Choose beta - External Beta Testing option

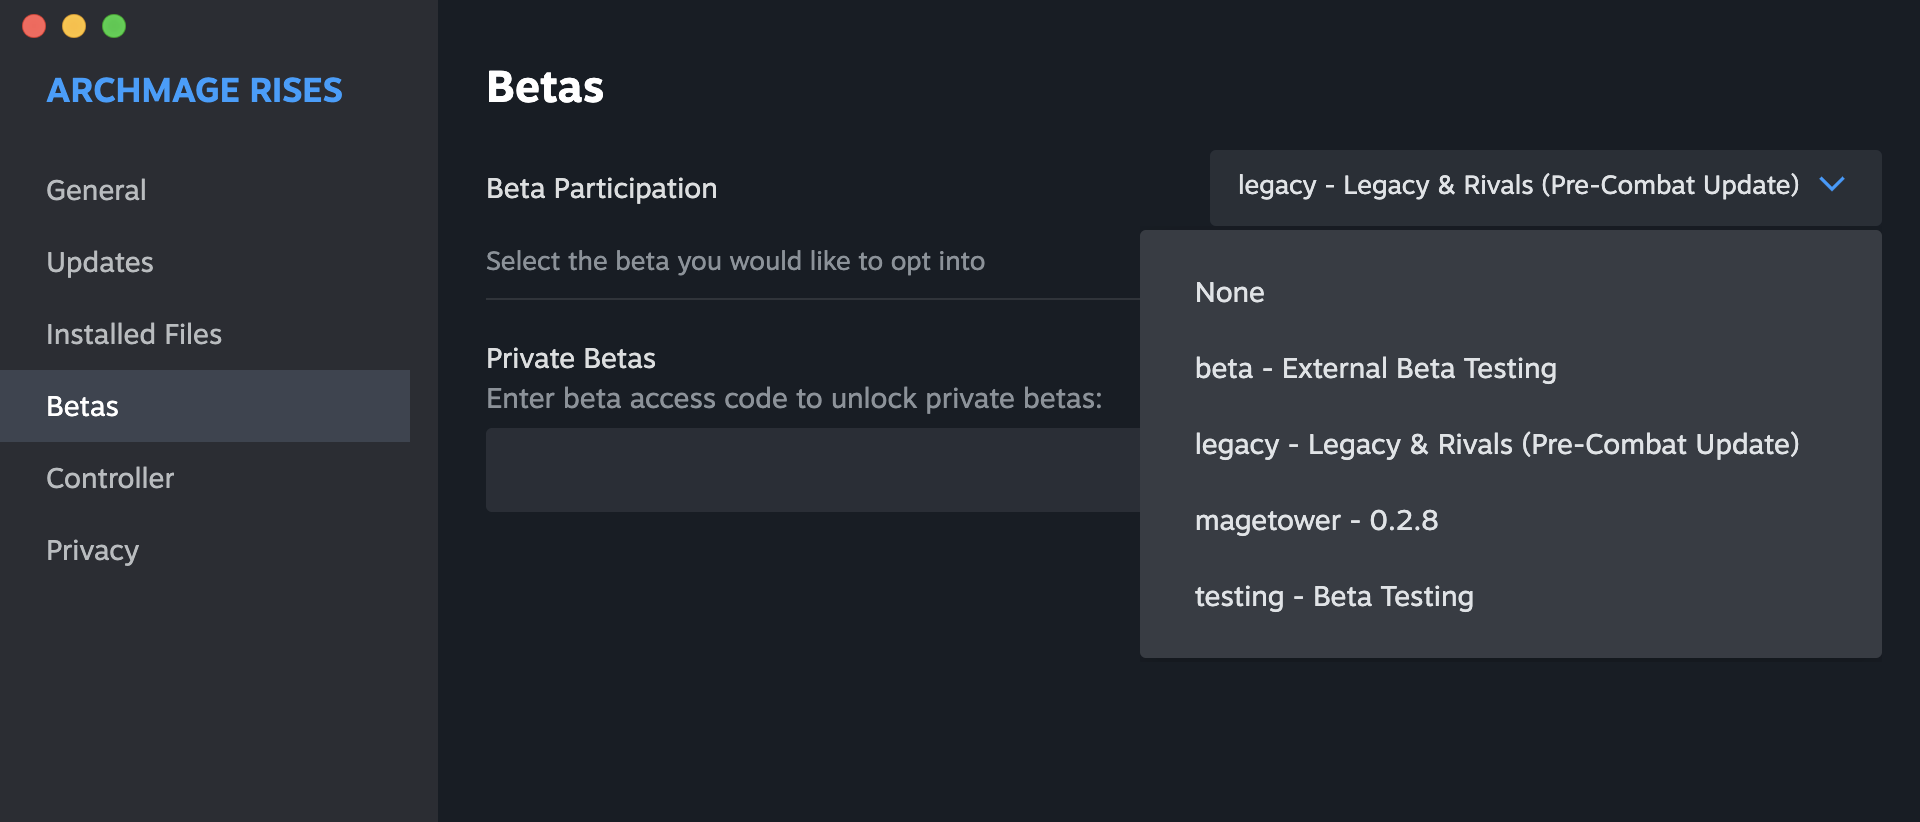(x=1375, y=369)
